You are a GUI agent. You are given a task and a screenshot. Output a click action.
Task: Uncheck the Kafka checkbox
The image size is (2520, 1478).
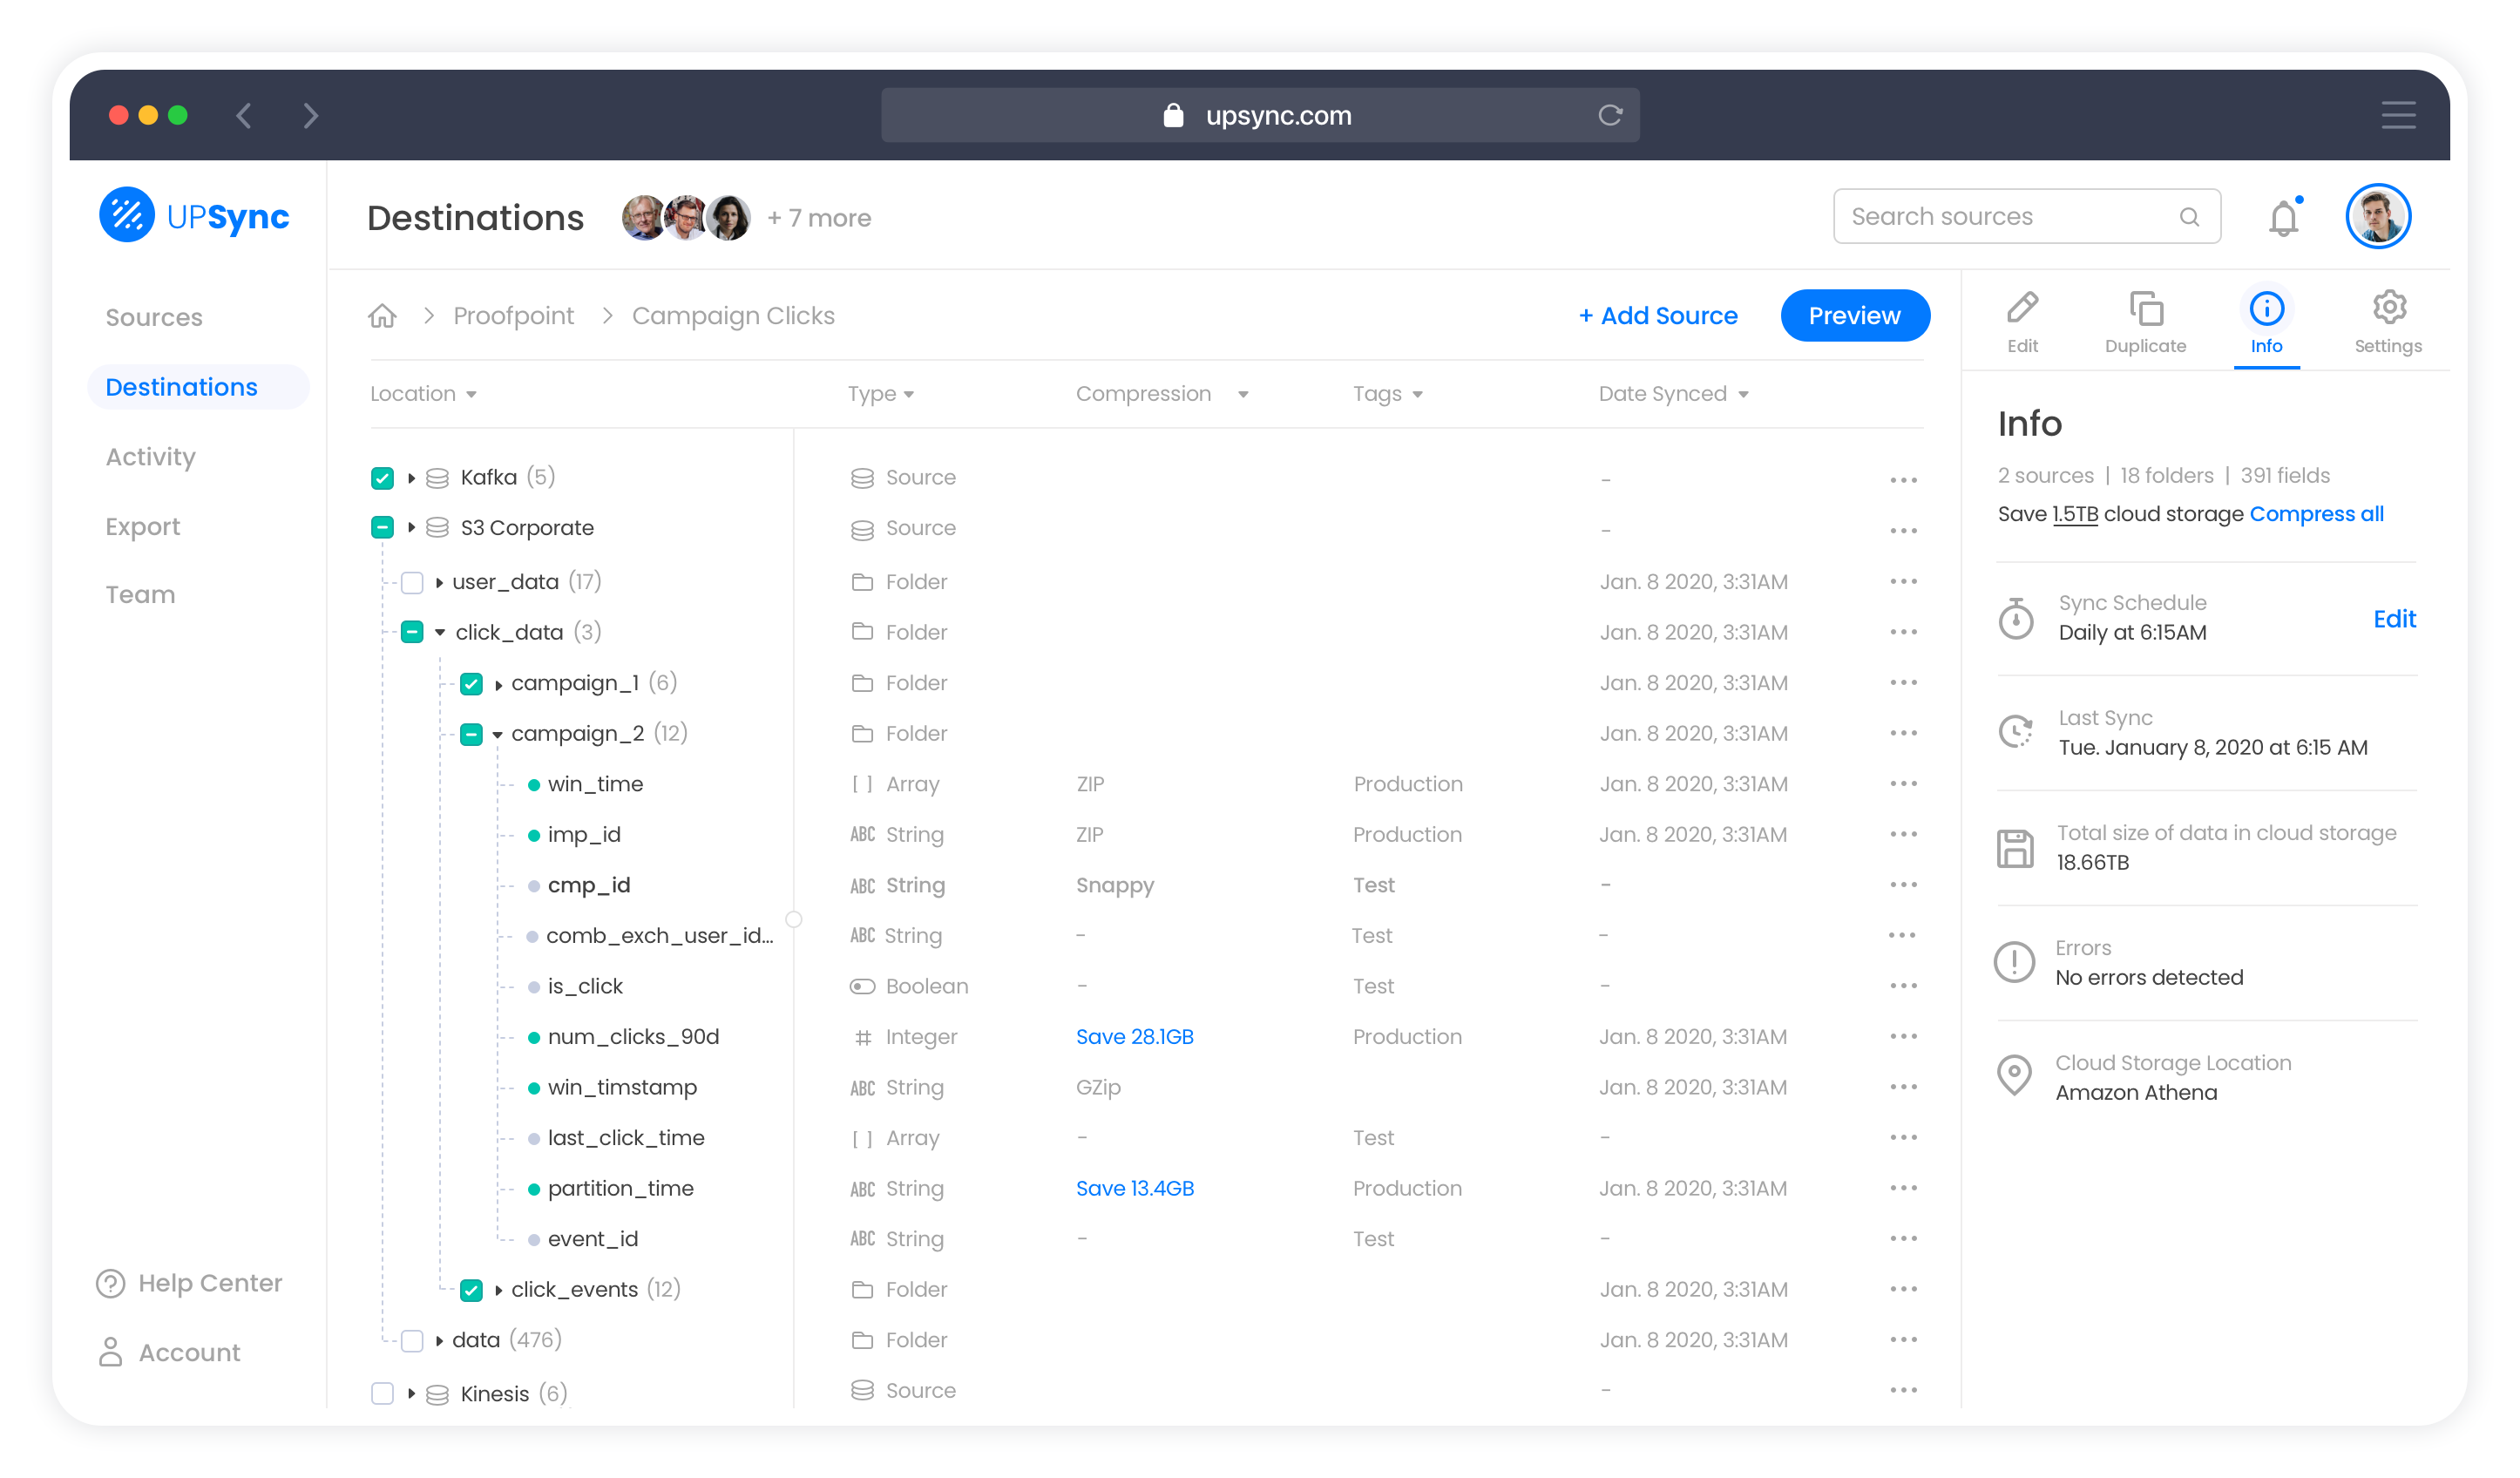click(x=382, y=478)
